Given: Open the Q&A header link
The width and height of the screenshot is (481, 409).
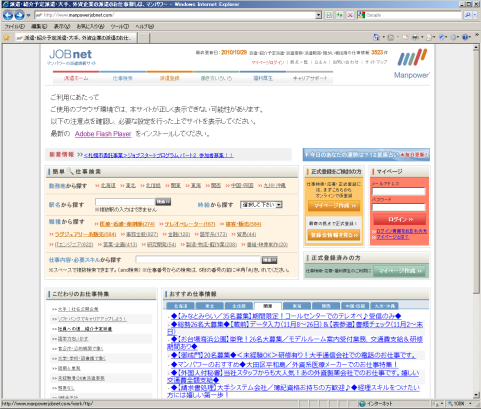Looking at the screenshot, I should 321,62.
